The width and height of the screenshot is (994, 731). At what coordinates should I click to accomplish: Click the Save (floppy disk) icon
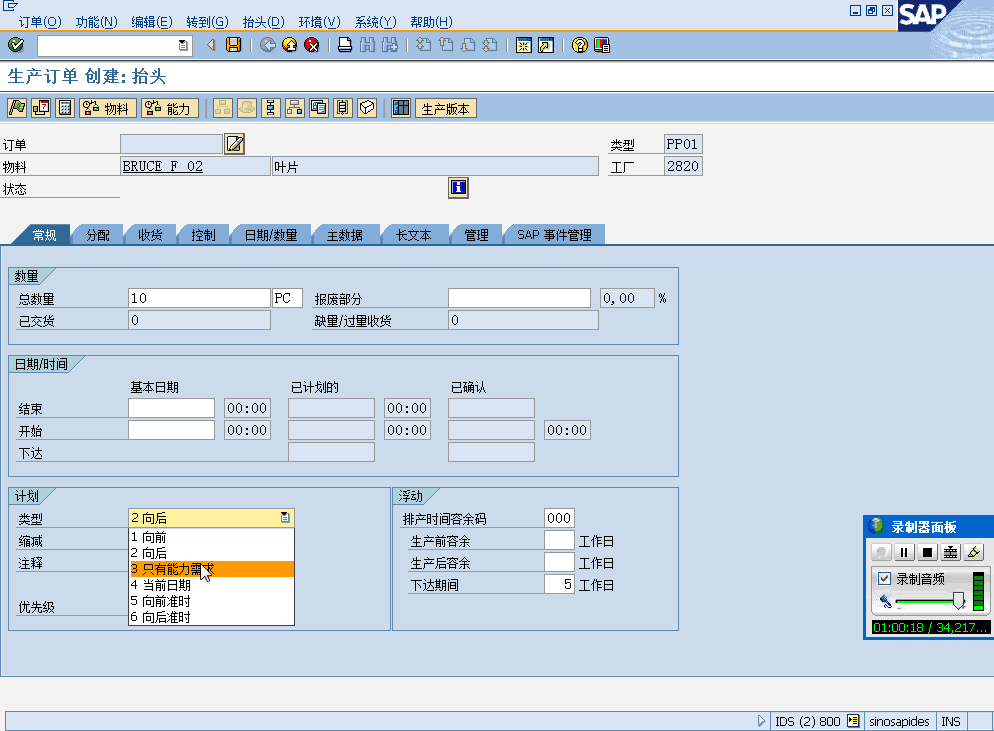233,45
